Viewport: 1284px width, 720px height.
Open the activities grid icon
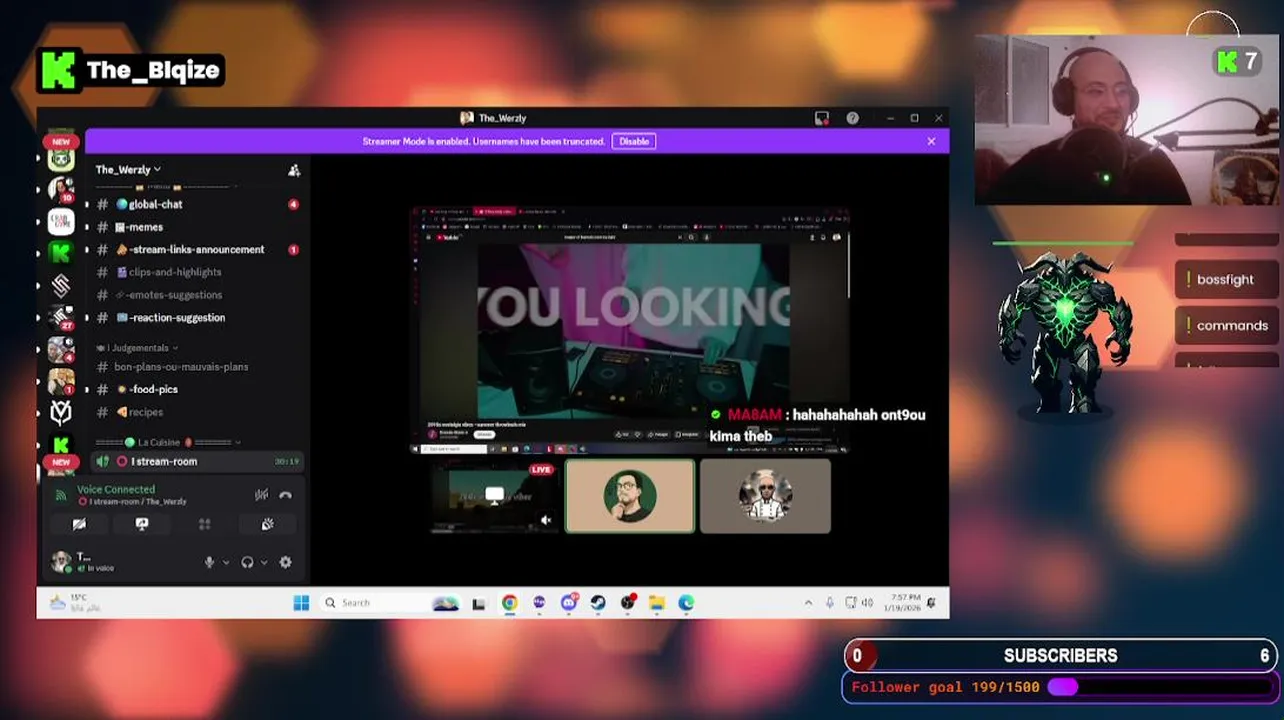[x=205, y=524]
